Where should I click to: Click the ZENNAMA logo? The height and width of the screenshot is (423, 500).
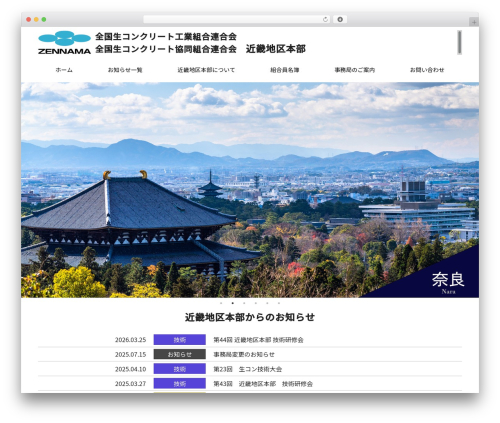64,43
